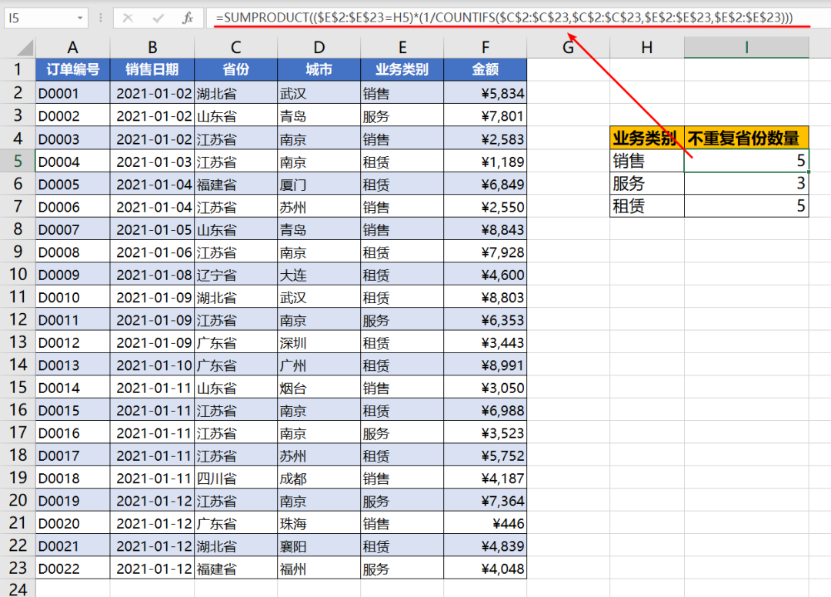
Task: Click the orange 业务类别 header in column H
Action: (647, 138)
